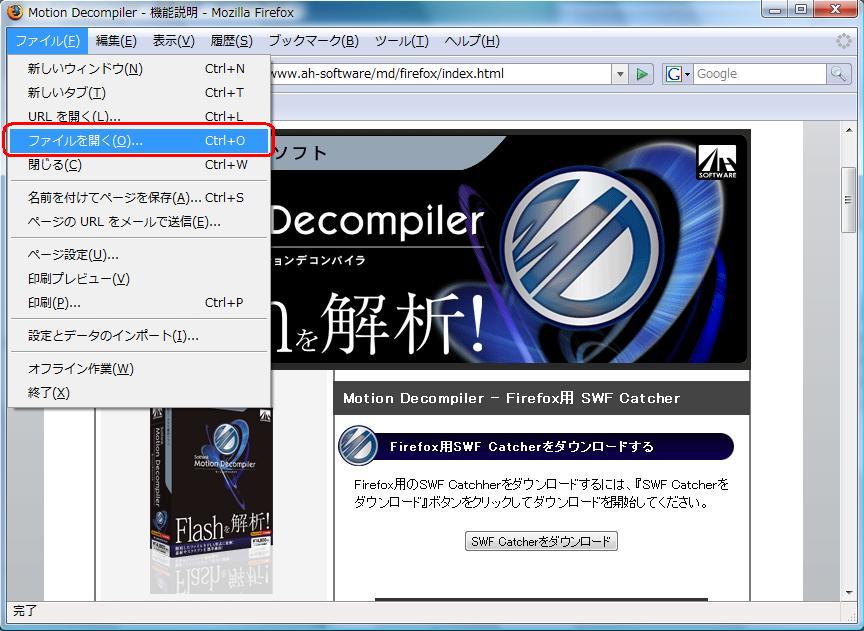
Task: Select ページの URL をメールで送信(E)...
Action: point(139,222)
